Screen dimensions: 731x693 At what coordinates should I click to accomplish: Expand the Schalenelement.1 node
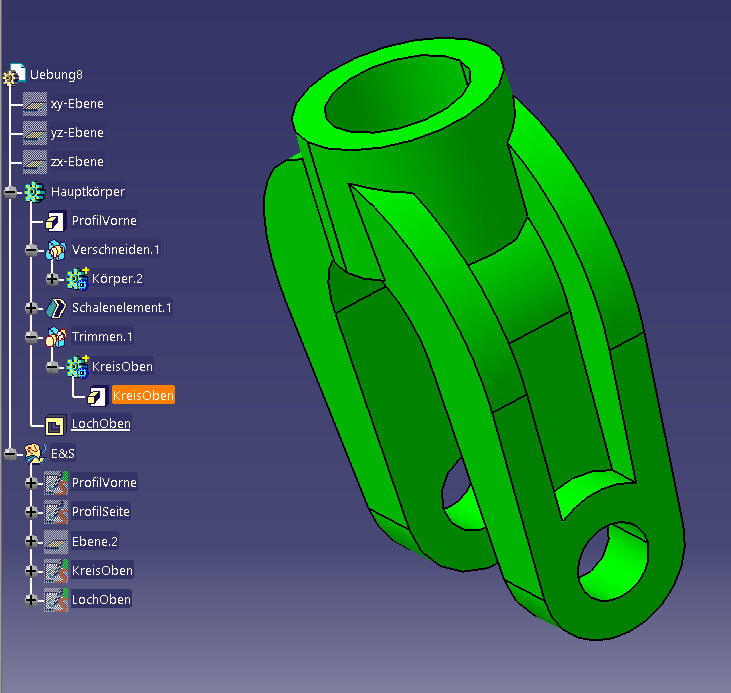point(31,308)
